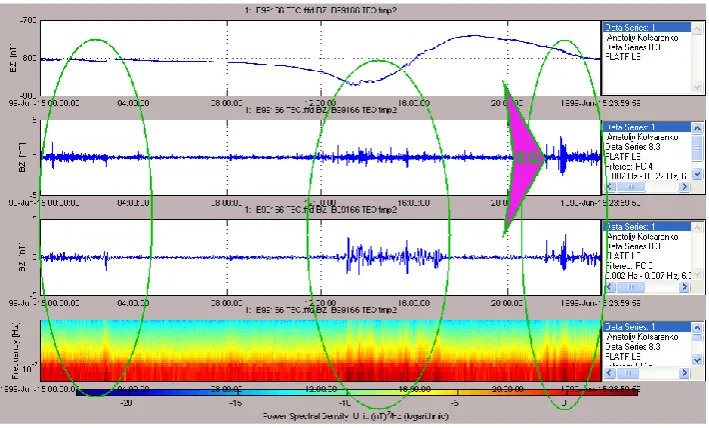Click scroll-down arrow of the FC 4 filtered list
This screenshot has height=428, width=709.
pyautogui.click(x=697, y=174)
